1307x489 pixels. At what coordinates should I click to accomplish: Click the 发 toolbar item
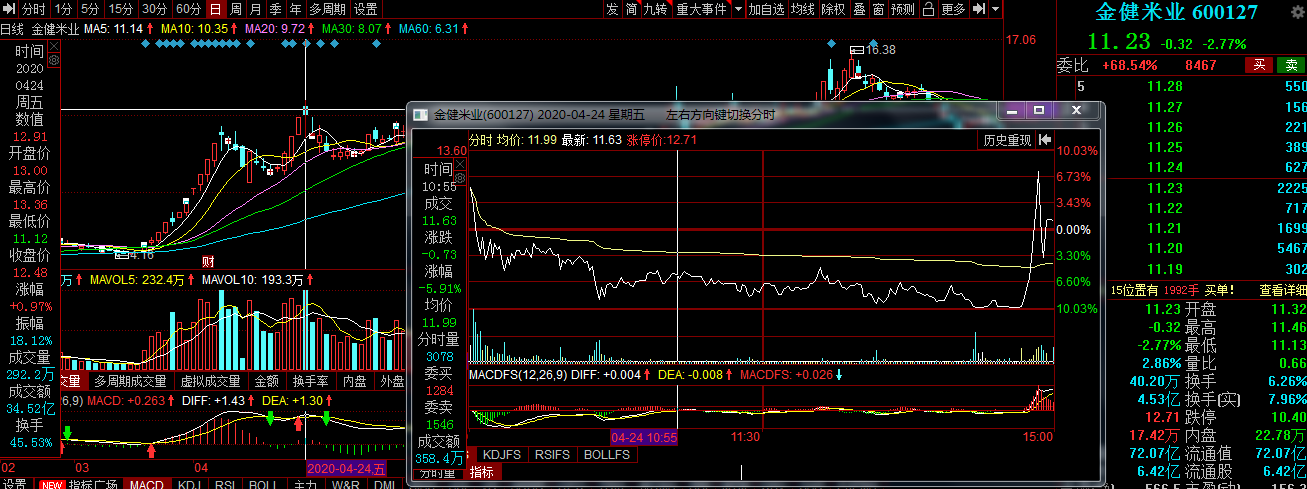pos(612,9)
